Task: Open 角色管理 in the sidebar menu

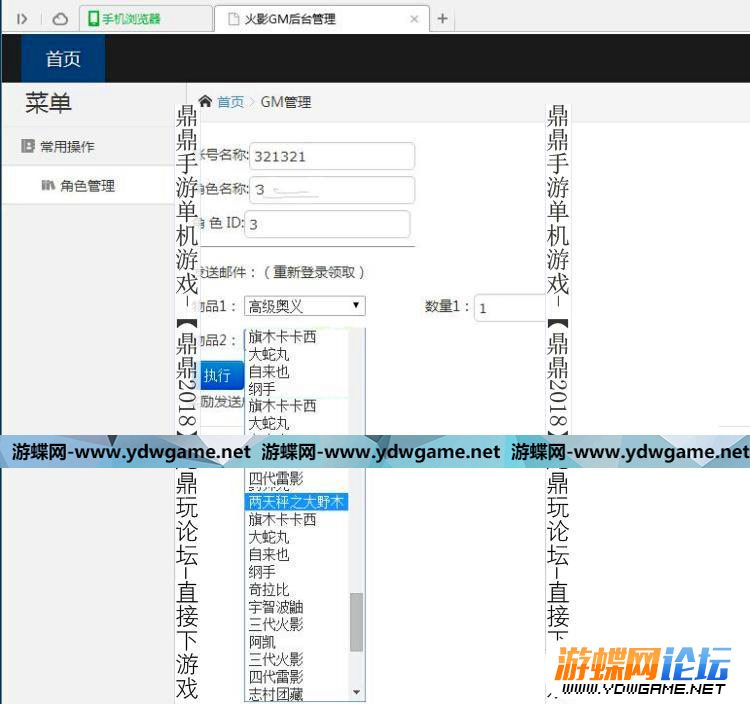Action: pyautogui.click(x=88, y=186)
